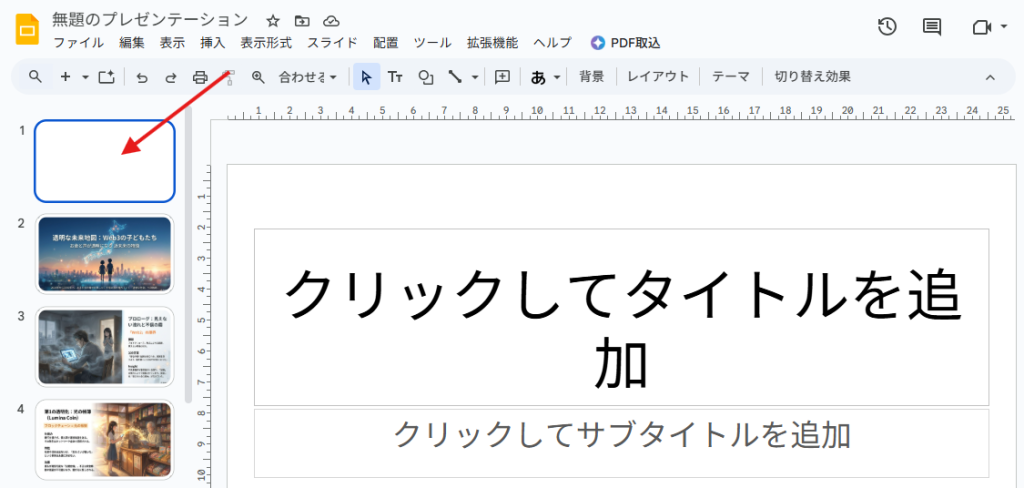Viewport: 1024px width, 488px height.
Task: Open the new slide layout dropdown arrow
Action: pyautogui.click(x=85, y=77)
